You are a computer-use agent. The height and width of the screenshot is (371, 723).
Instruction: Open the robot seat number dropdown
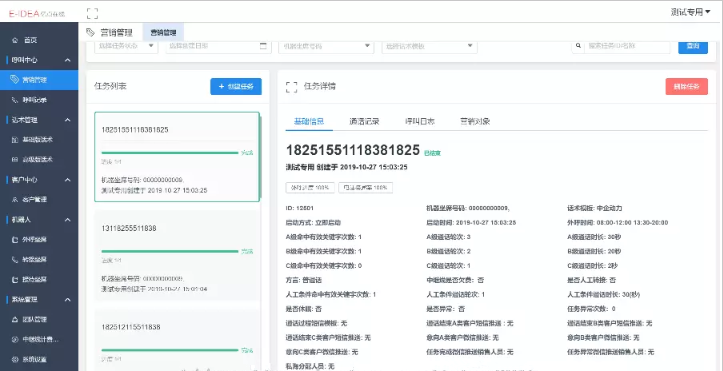[326, 46]
